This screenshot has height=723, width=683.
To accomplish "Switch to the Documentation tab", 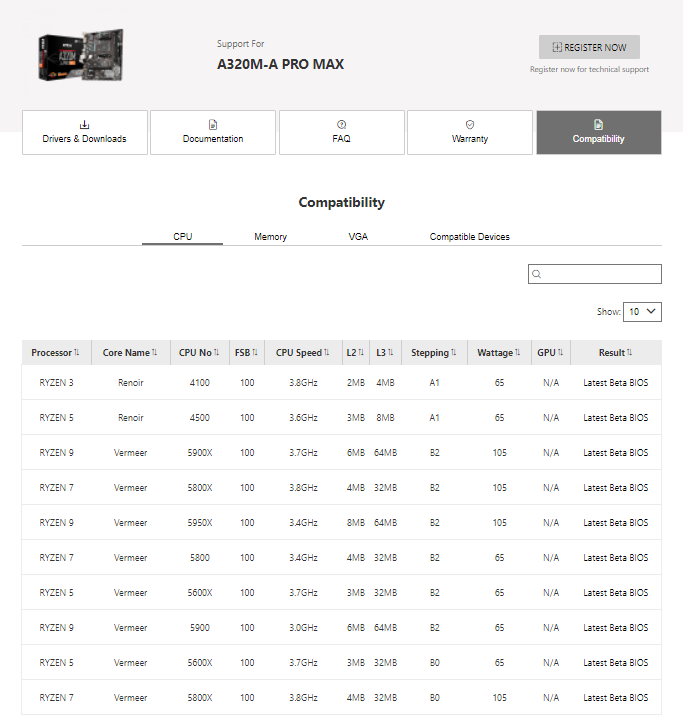I will coord(213,132).
